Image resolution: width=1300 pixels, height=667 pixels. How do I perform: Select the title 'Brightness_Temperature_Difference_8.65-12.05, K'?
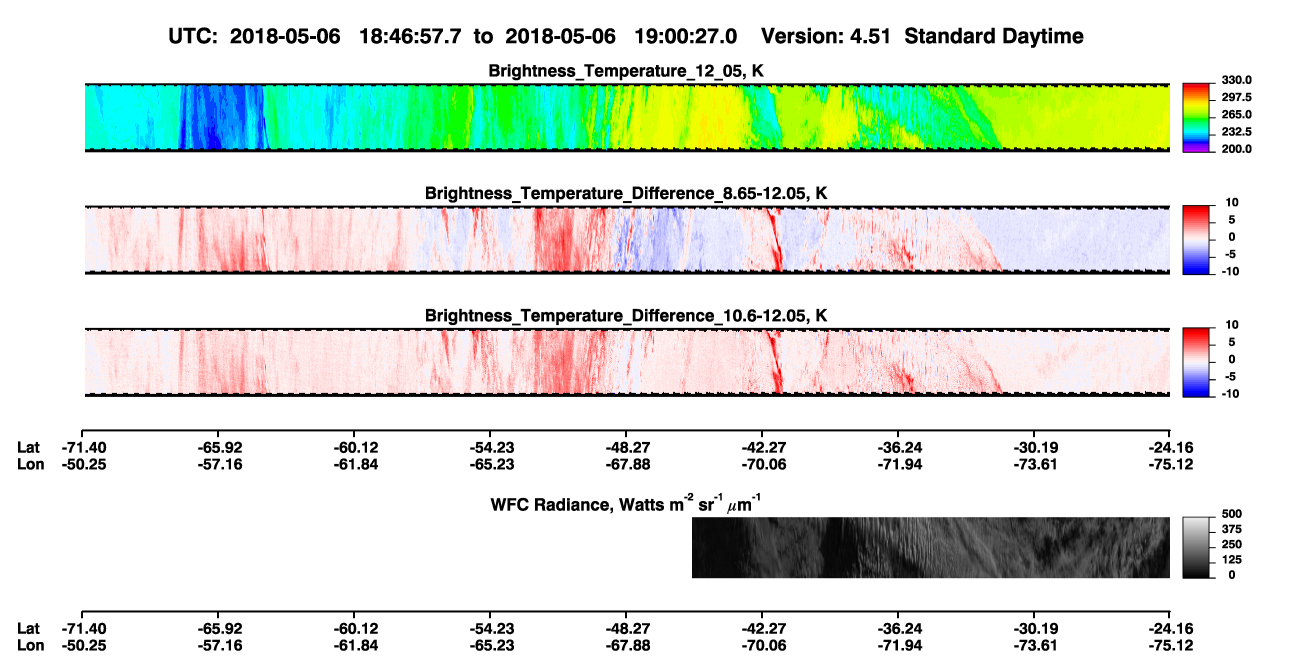[627, 193]
